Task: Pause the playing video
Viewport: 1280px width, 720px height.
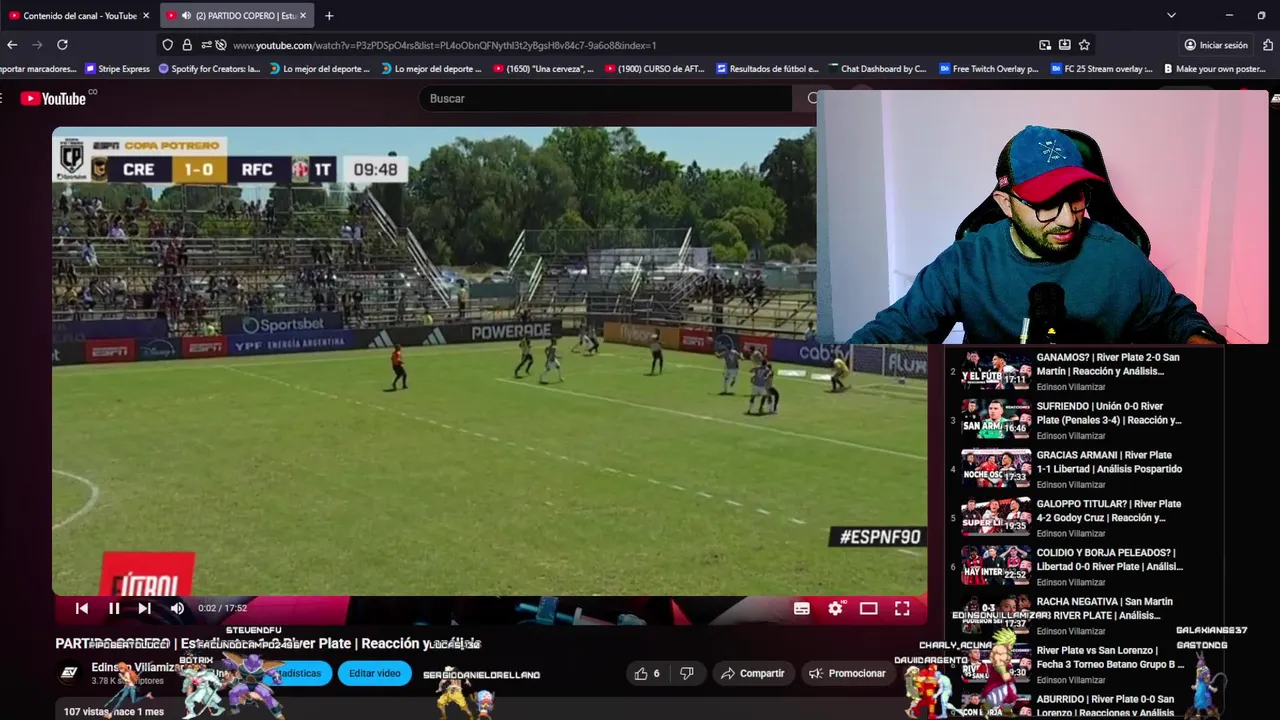Action: pos(114,608)
